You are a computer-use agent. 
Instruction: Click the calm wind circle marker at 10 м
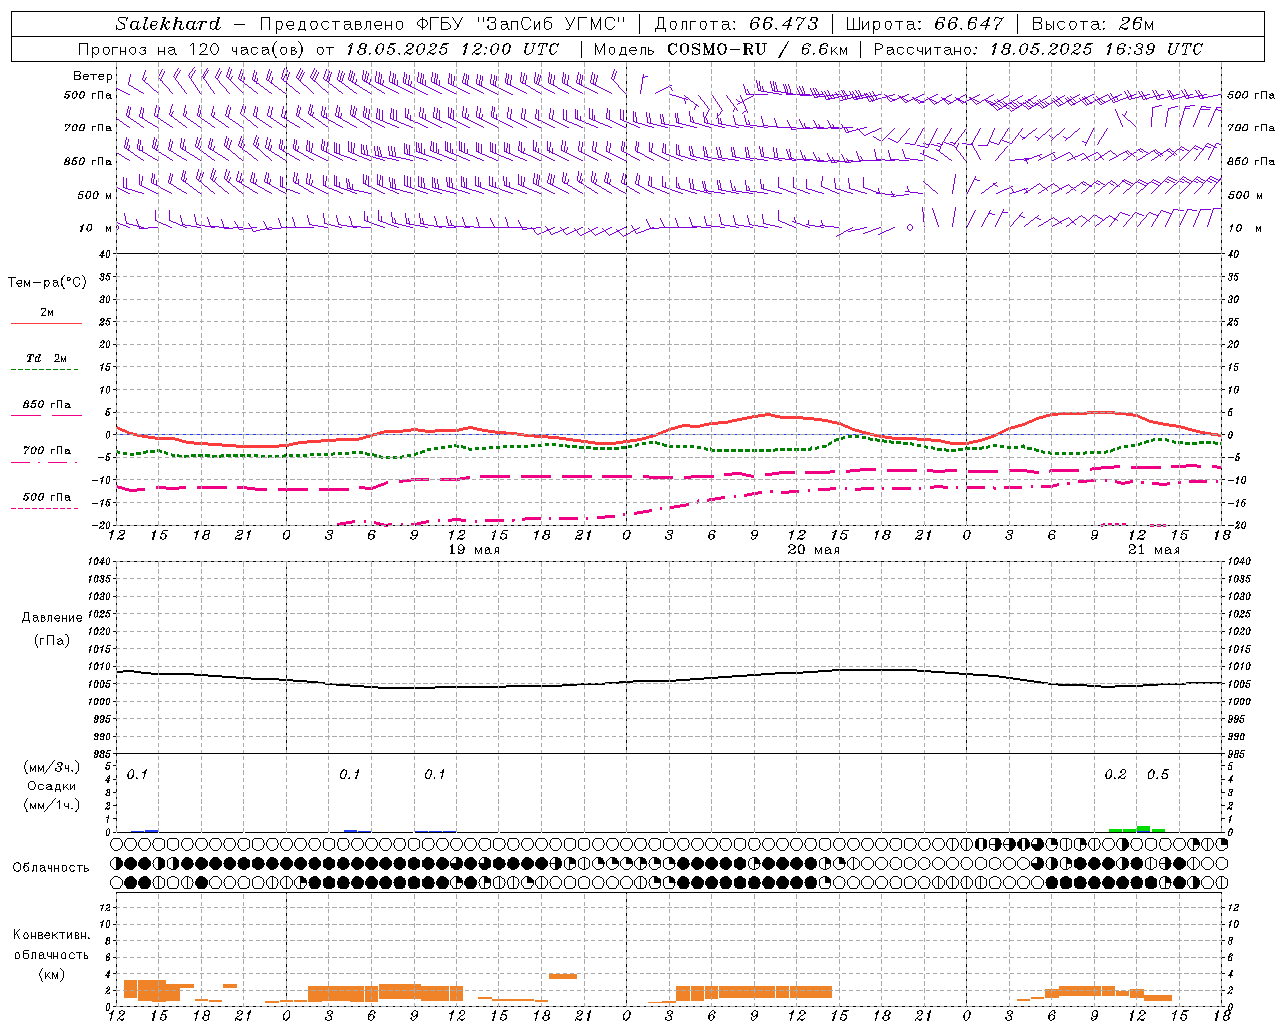click(910, 228)
